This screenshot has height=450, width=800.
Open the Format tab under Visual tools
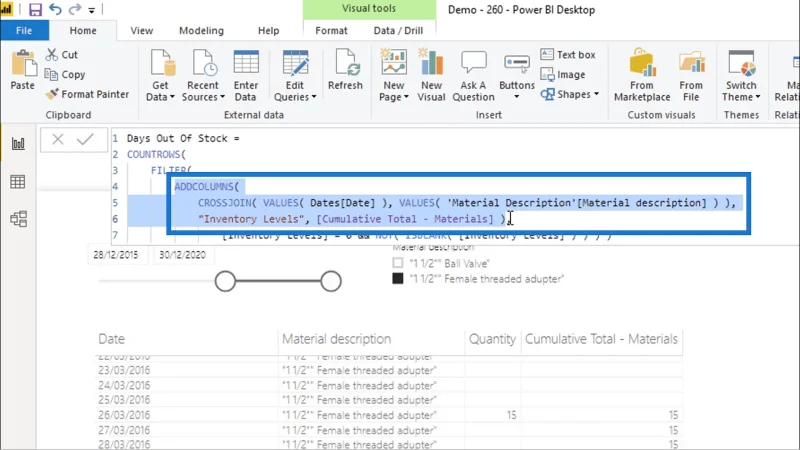click(x=331, y=31)
